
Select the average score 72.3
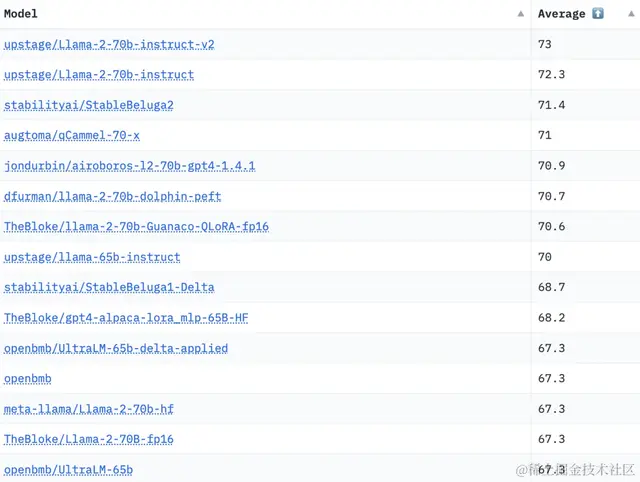pyautogui.click(x=551, y=74)
